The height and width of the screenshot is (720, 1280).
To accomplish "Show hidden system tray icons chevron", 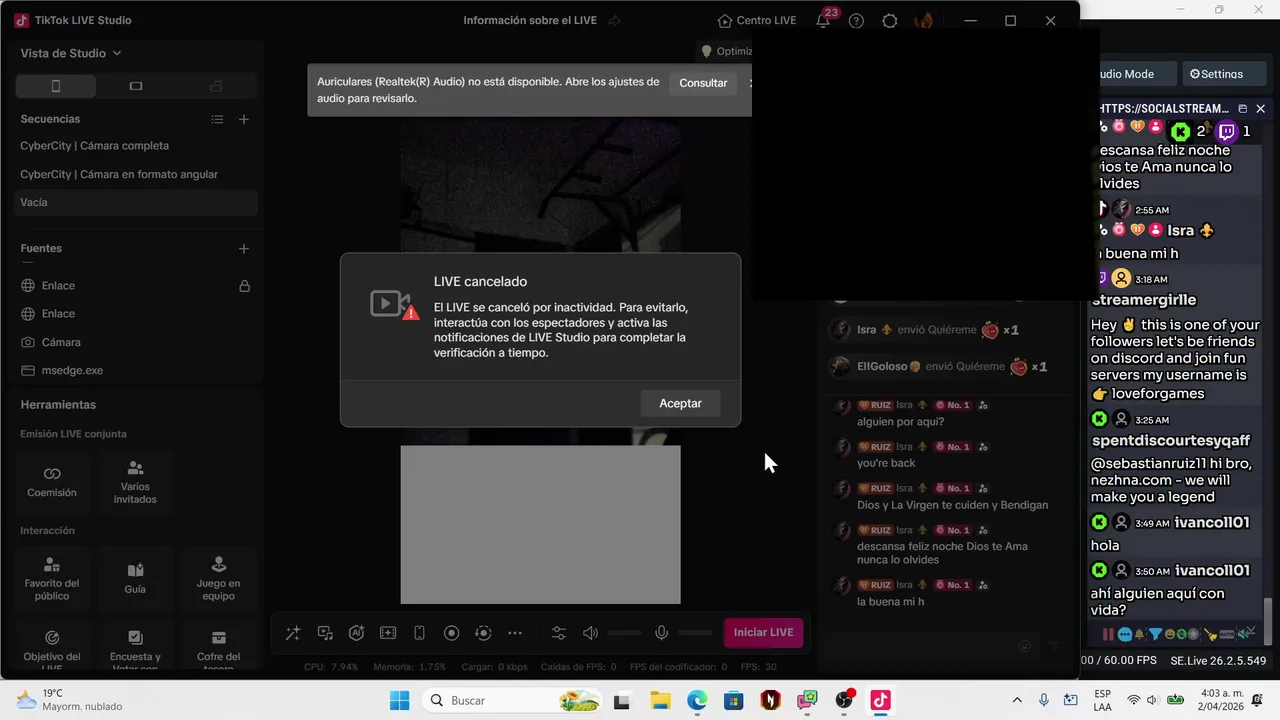I will point(1017,700).
